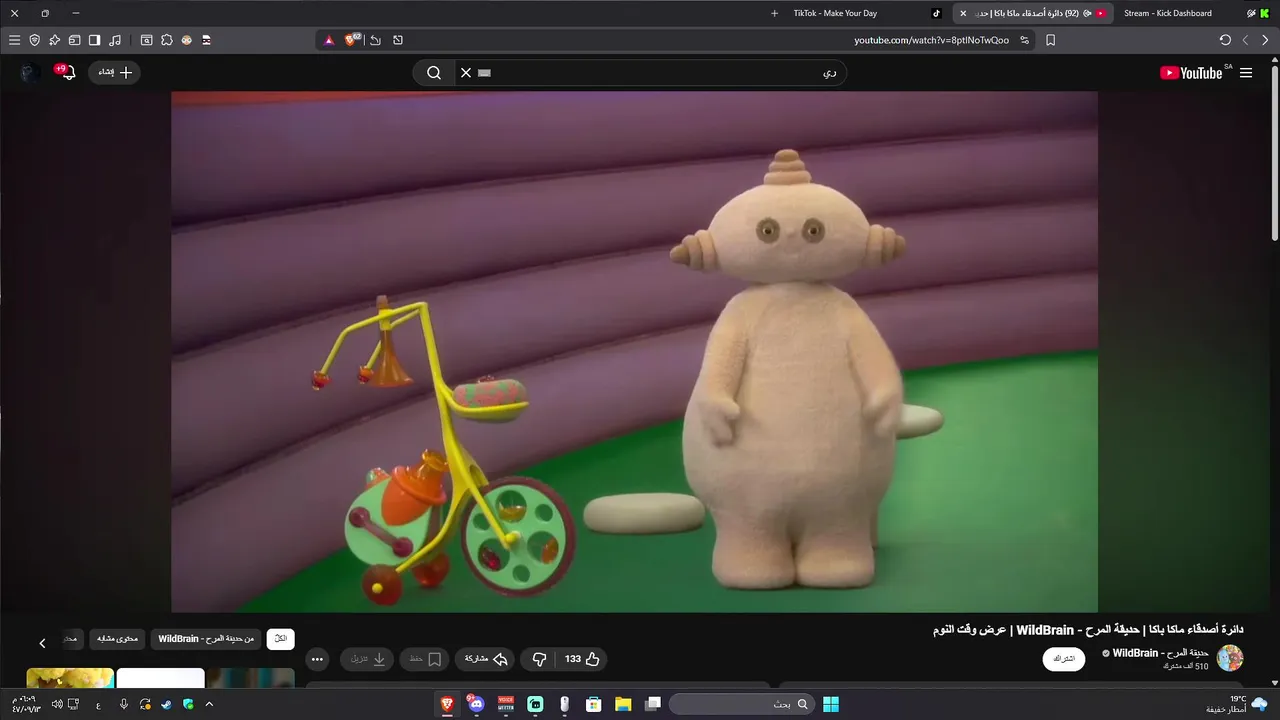Open the Brave main hamburger menu
The image size is (1280, 720).
coord(14,40)
